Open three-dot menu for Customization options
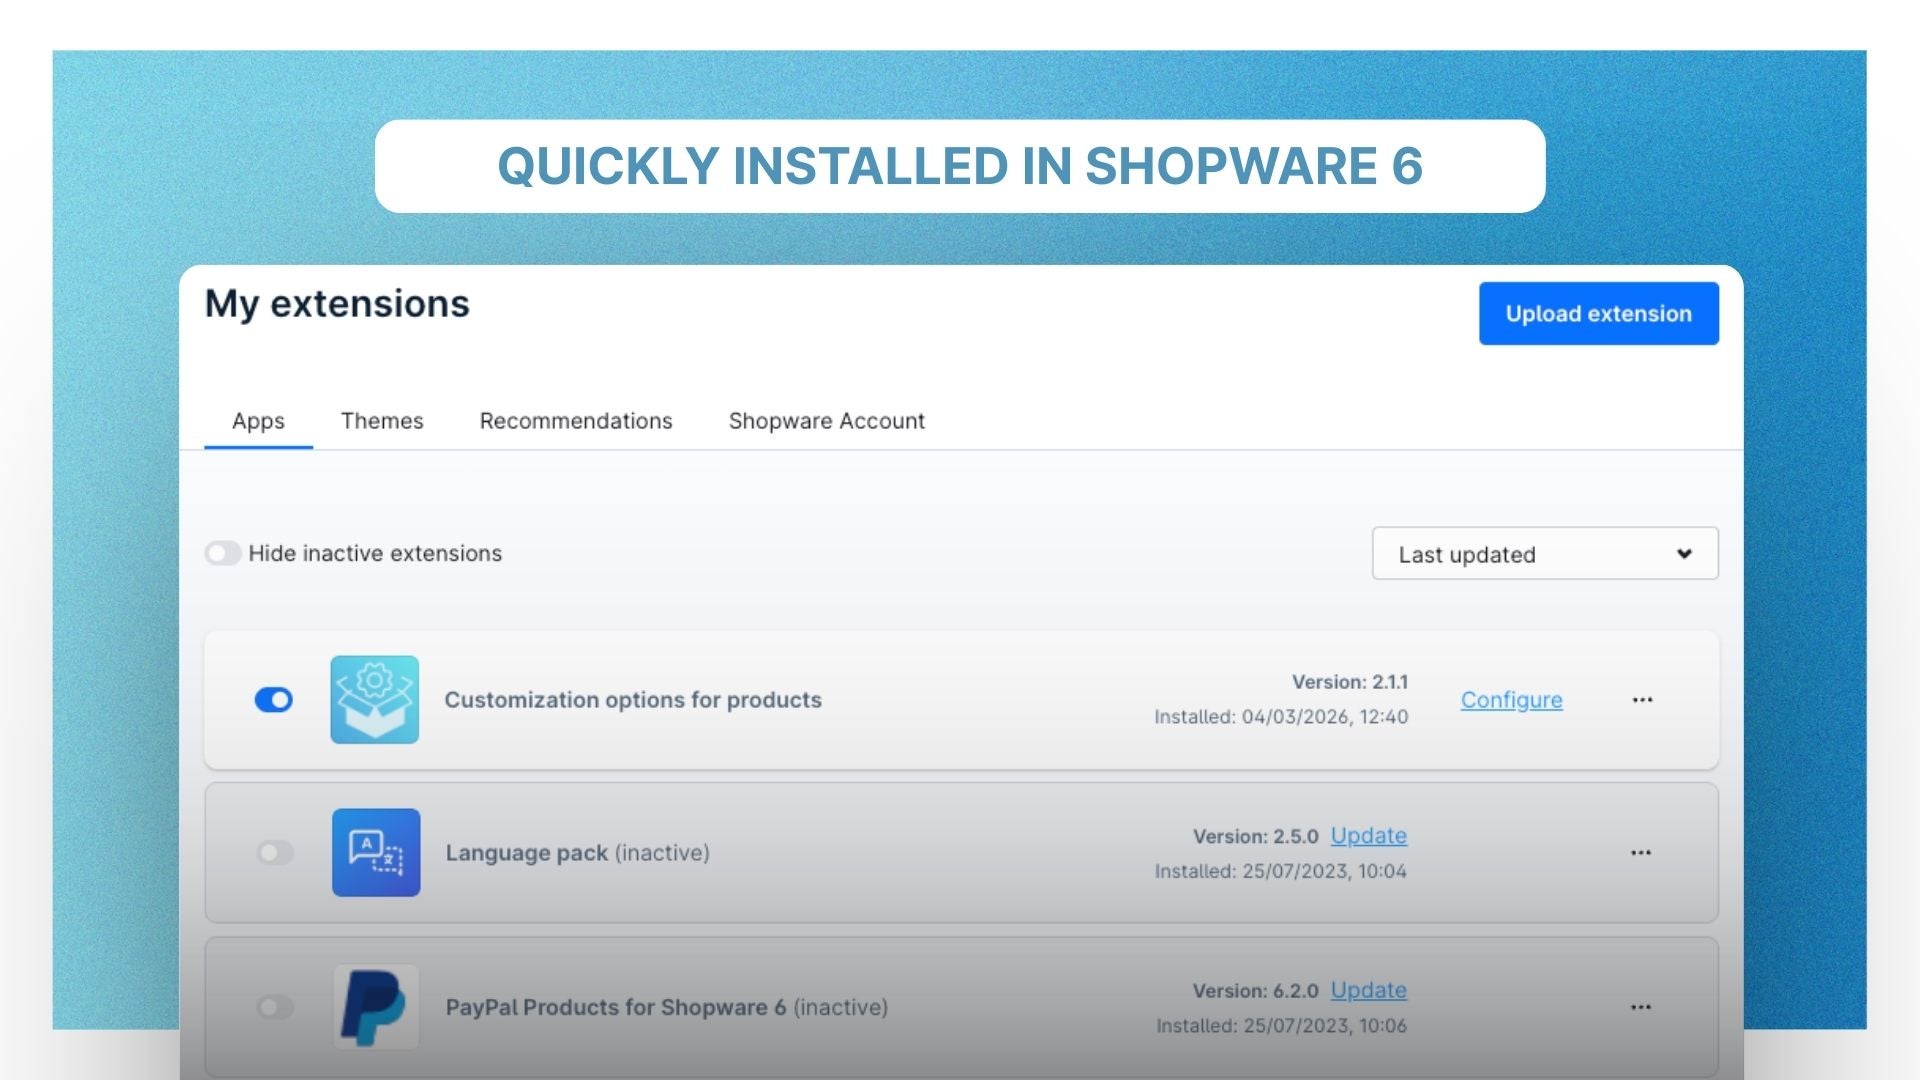The height and width of the screenshot is (1080, 1920). tap(1642, 700)
